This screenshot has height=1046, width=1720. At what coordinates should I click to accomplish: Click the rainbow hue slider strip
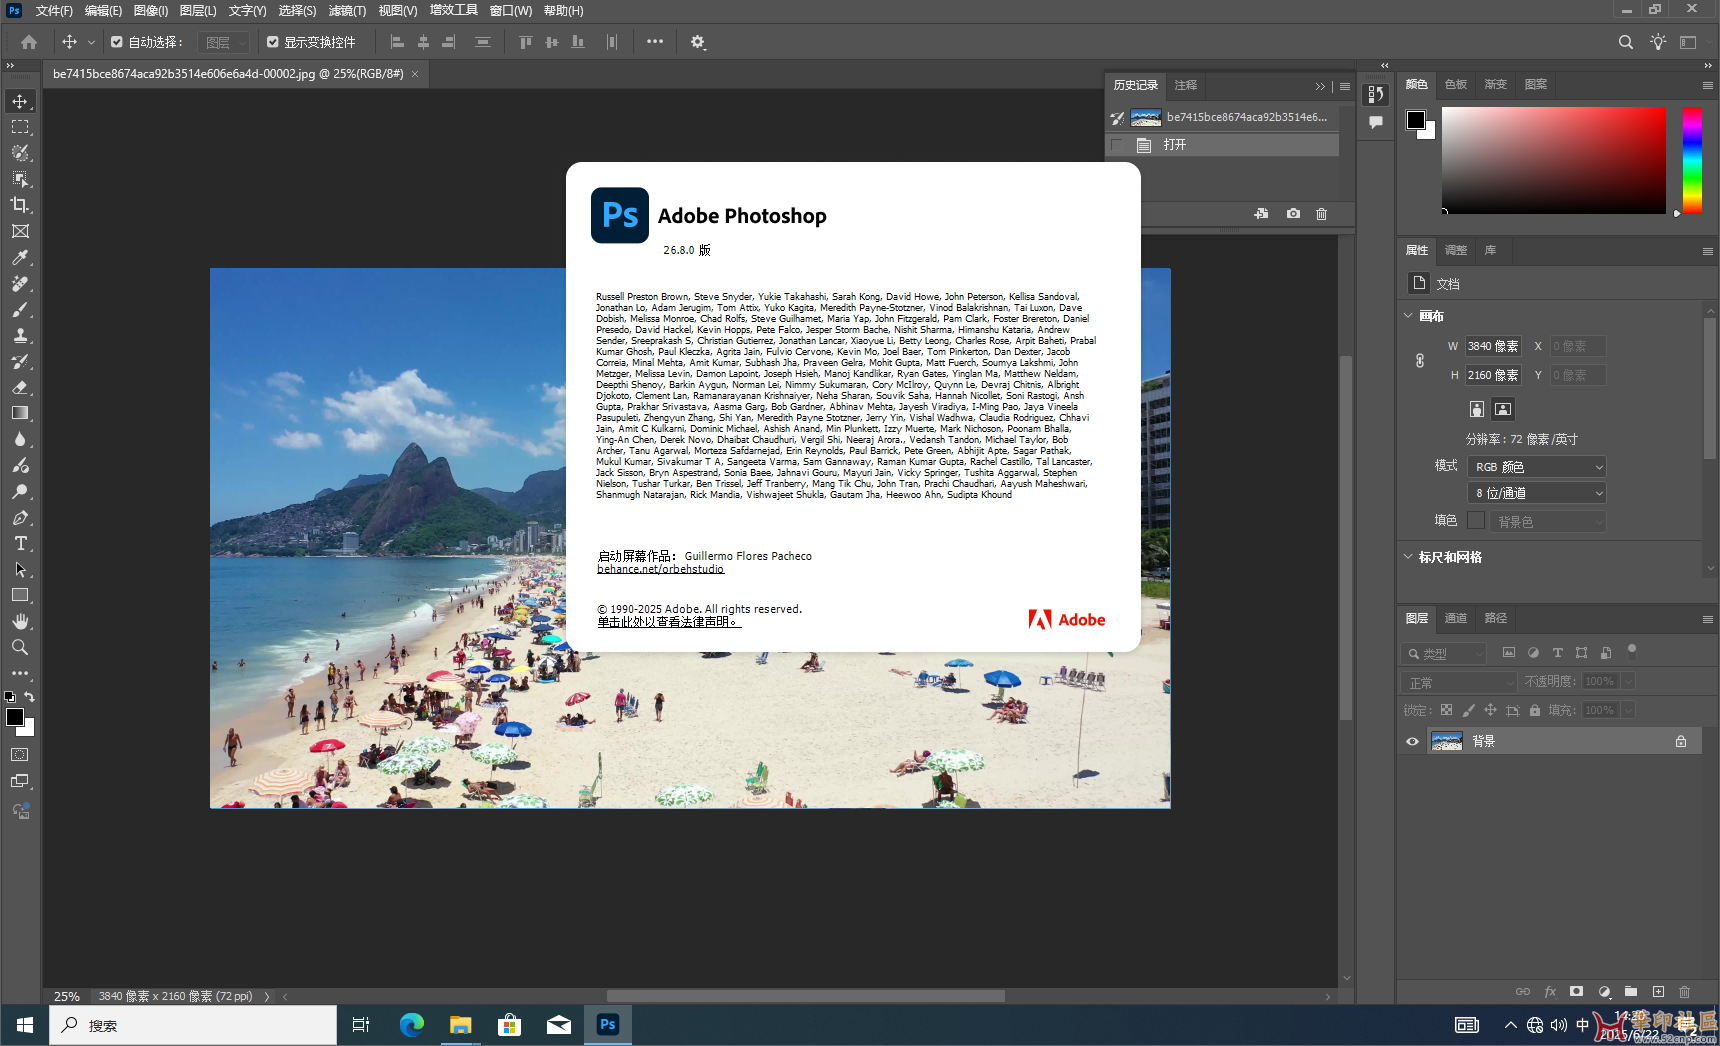tap(1692, 160)
